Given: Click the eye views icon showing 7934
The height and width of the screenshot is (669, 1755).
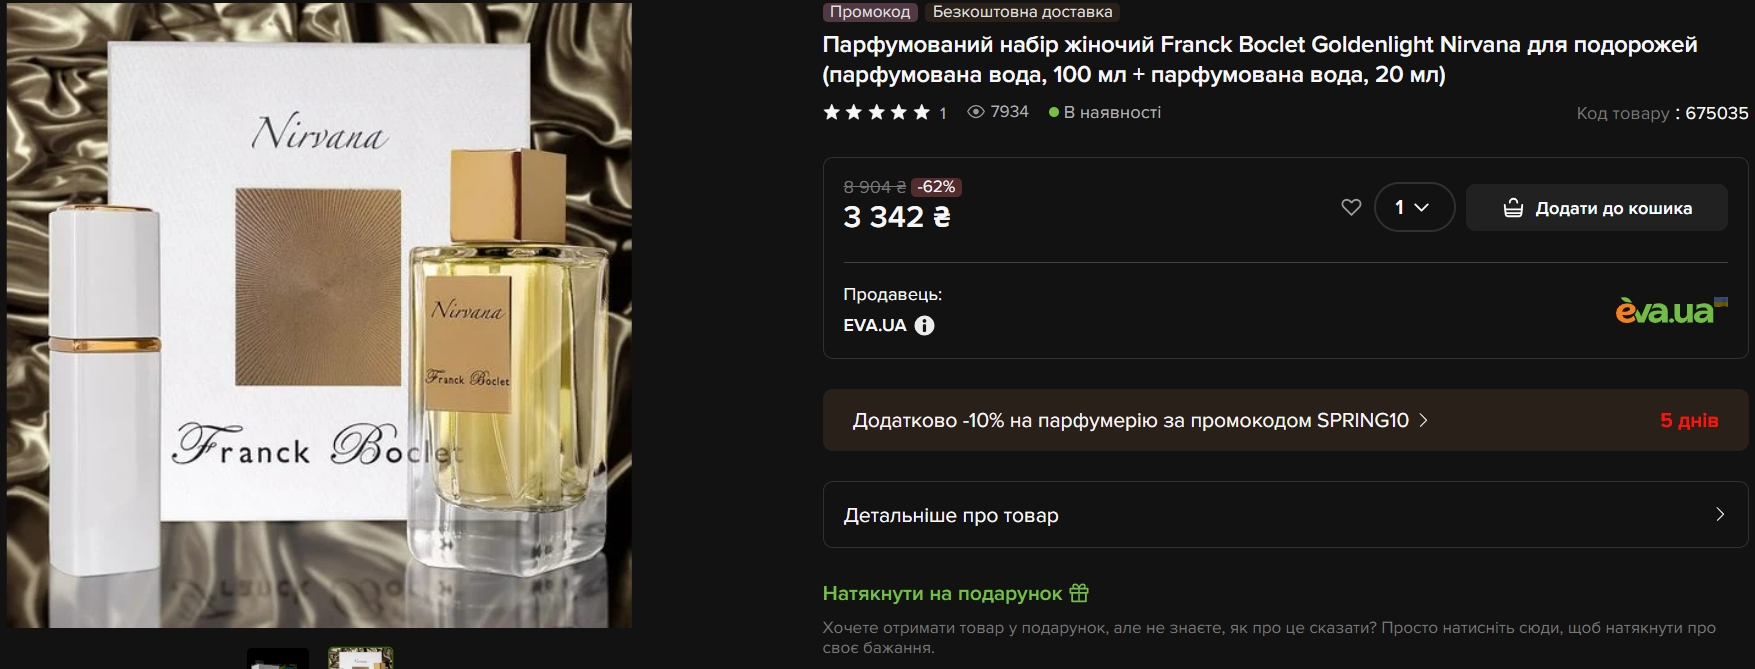Looking at the screenshot, I should (x=976, y=112).
